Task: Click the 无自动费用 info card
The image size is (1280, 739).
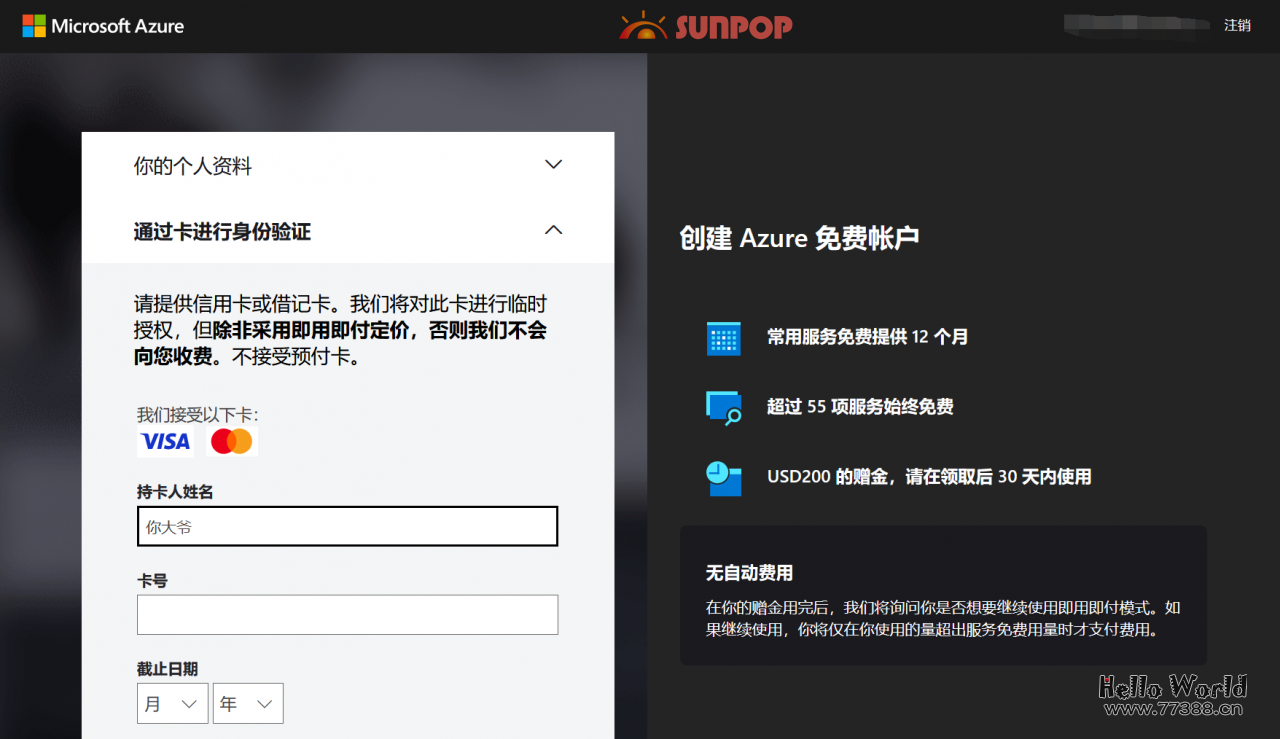Action: pyautogui.click(x=943, y=595)
